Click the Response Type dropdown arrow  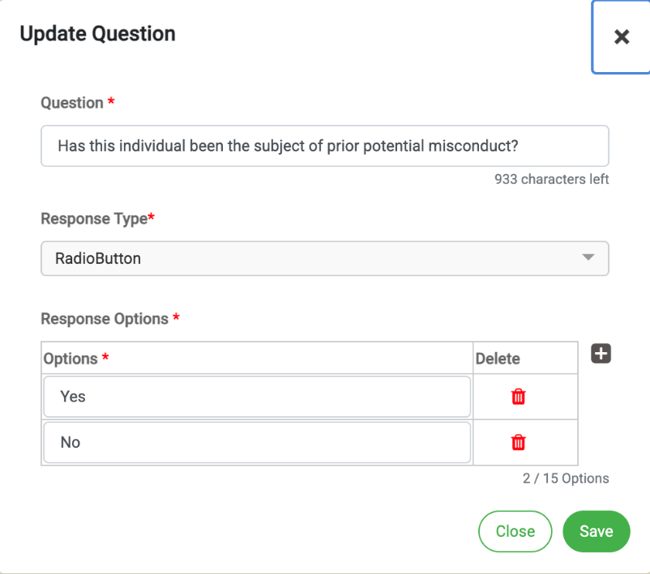(x=588, y=258)
